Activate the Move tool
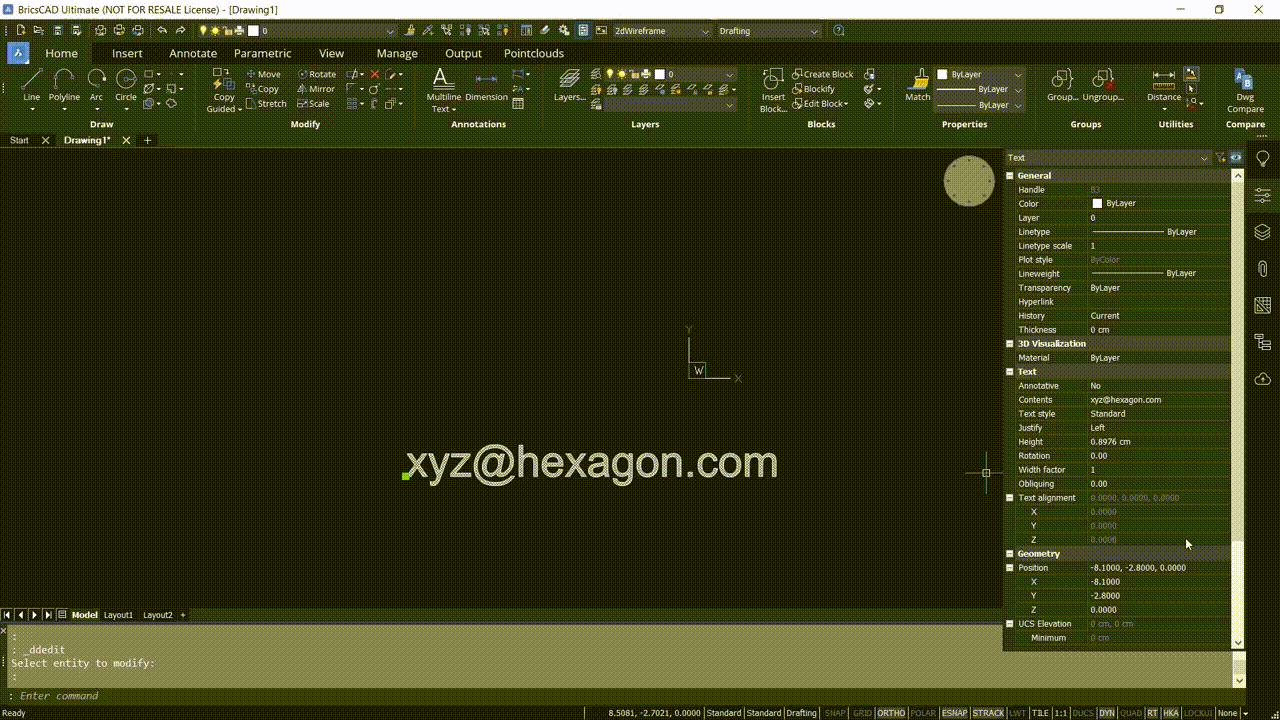Viewport: 1280px width, 720px height. click(x=264, y=74)
